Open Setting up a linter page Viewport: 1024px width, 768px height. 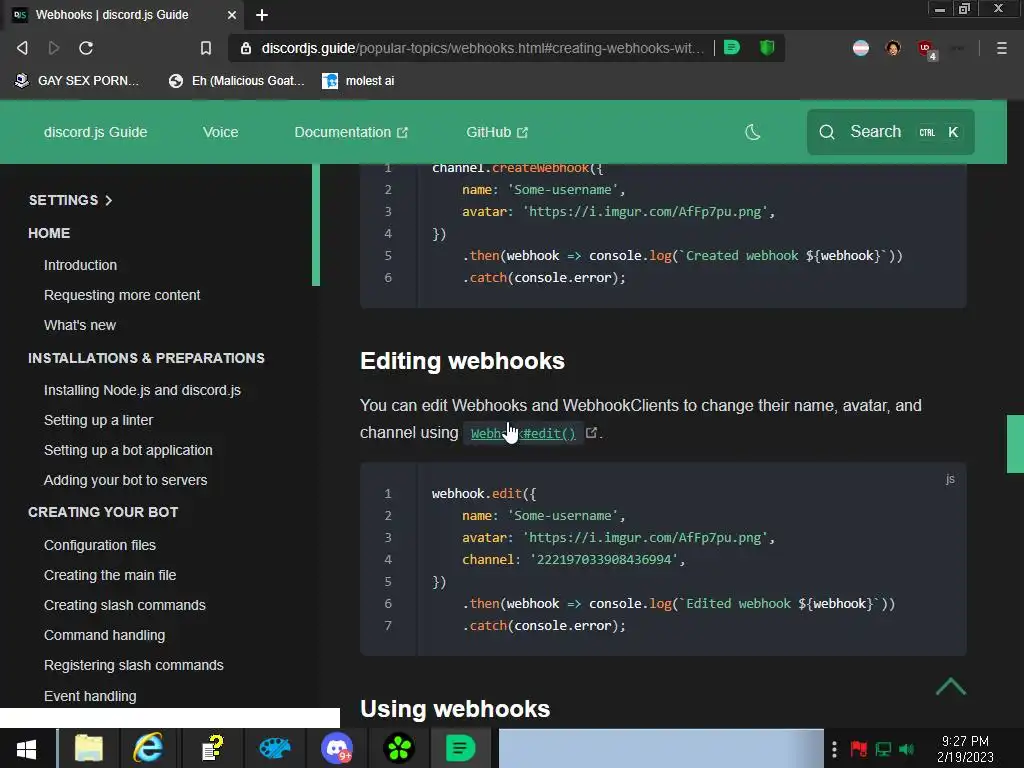point(99,420)
